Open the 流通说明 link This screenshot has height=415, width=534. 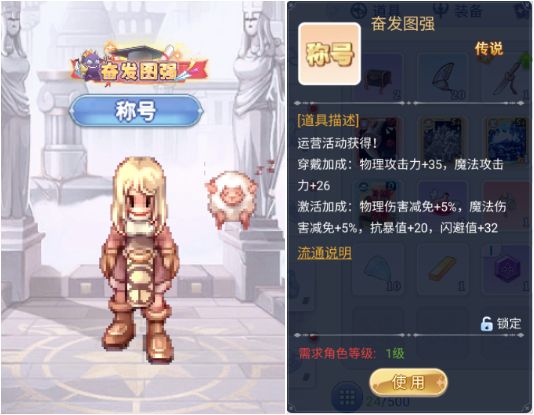point(324,253)
